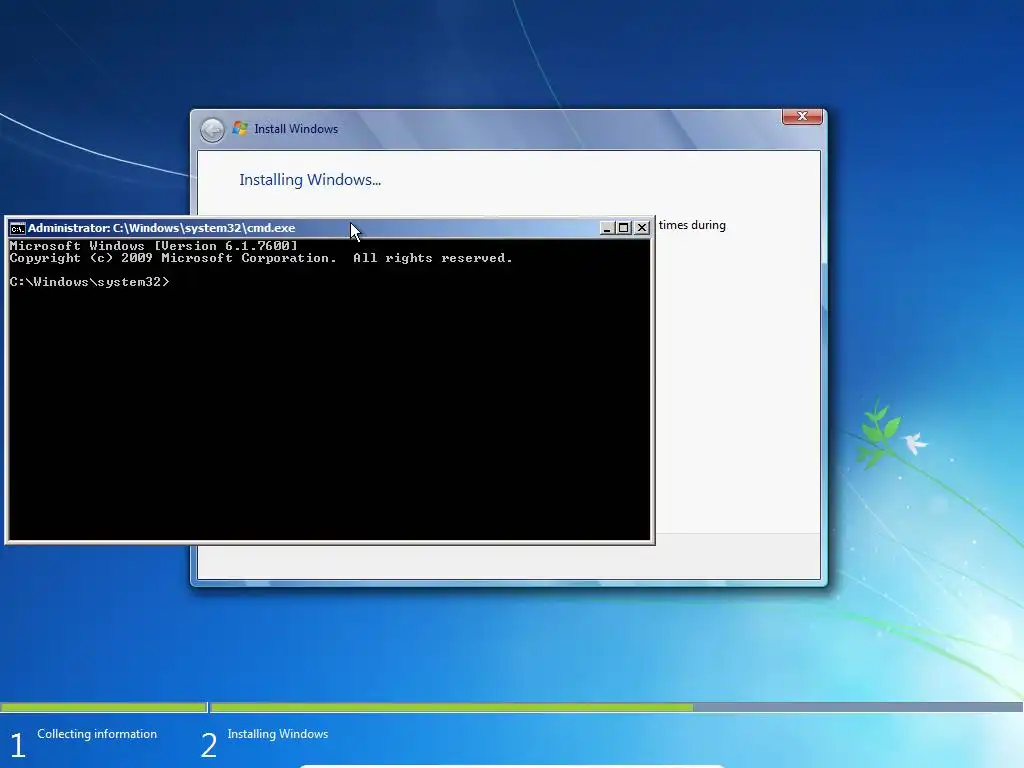
Task: Click the 'Install Windows' title text
Action: pyautogui.click(x=296, y=129)
